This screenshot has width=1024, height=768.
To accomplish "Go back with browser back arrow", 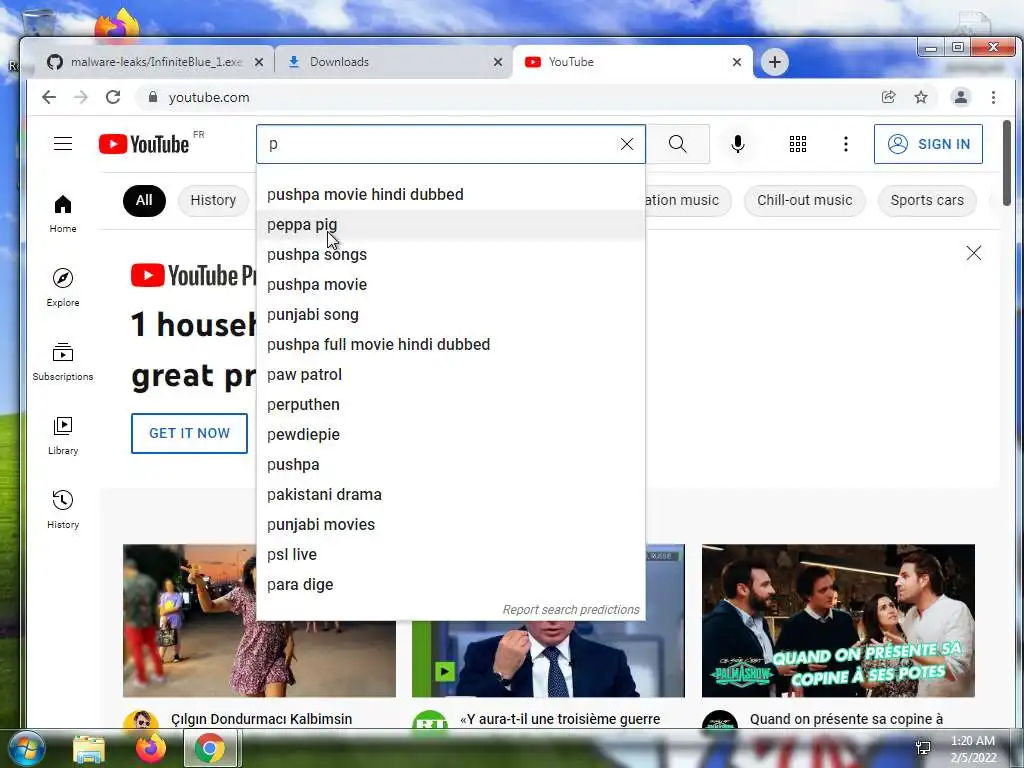I will point(49,97).
